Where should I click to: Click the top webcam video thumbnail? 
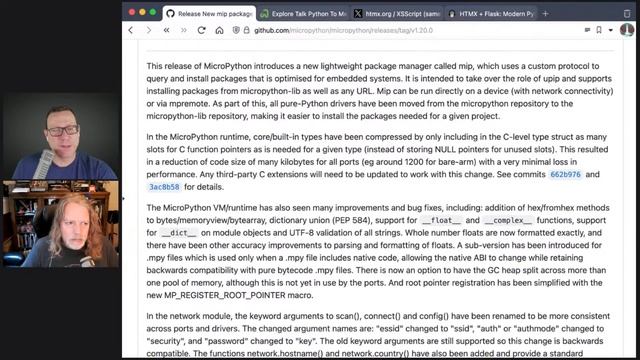(x=61, y=137)
